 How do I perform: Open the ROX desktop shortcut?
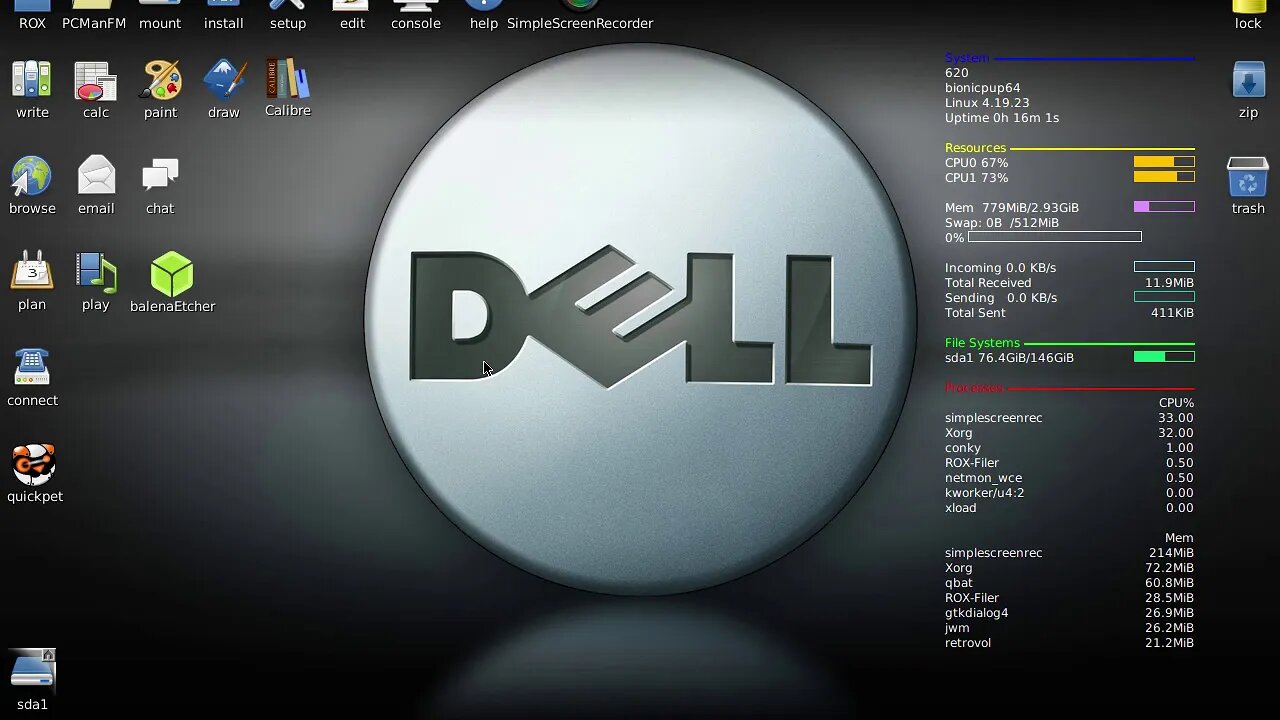[x=32, y=15]
